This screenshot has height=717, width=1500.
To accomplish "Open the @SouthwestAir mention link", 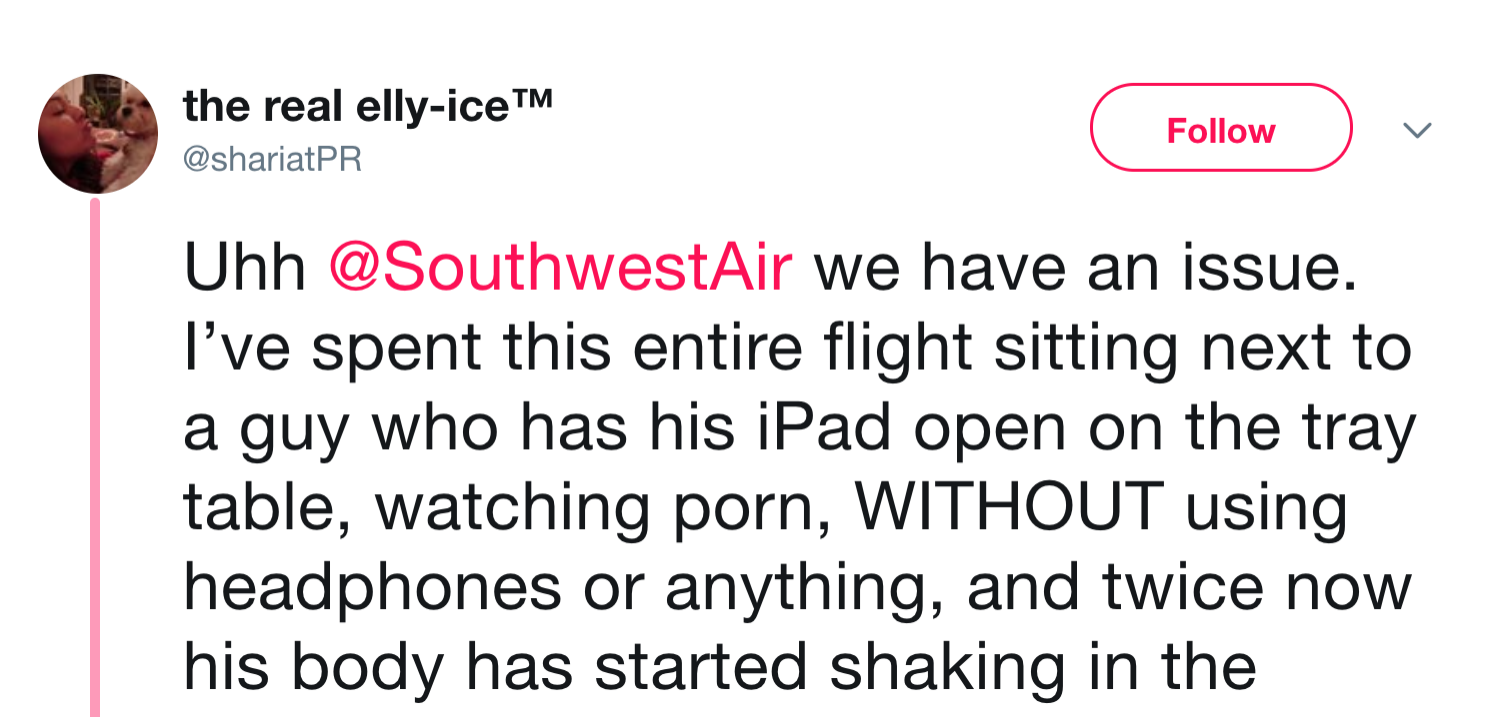I will coord(560,268).
